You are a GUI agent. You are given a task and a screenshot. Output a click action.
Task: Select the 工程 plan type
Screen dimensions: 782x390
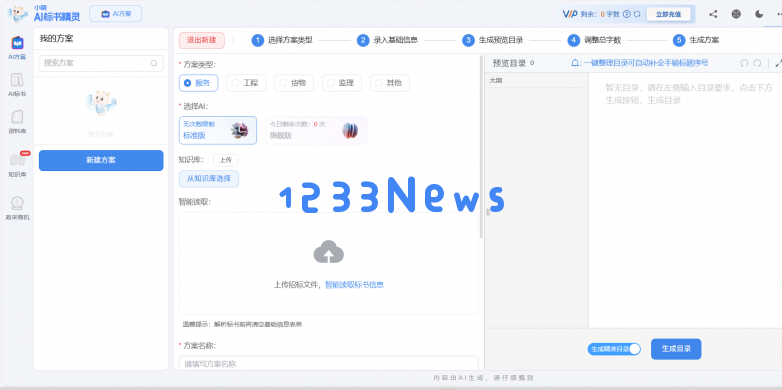click(246, 83)
